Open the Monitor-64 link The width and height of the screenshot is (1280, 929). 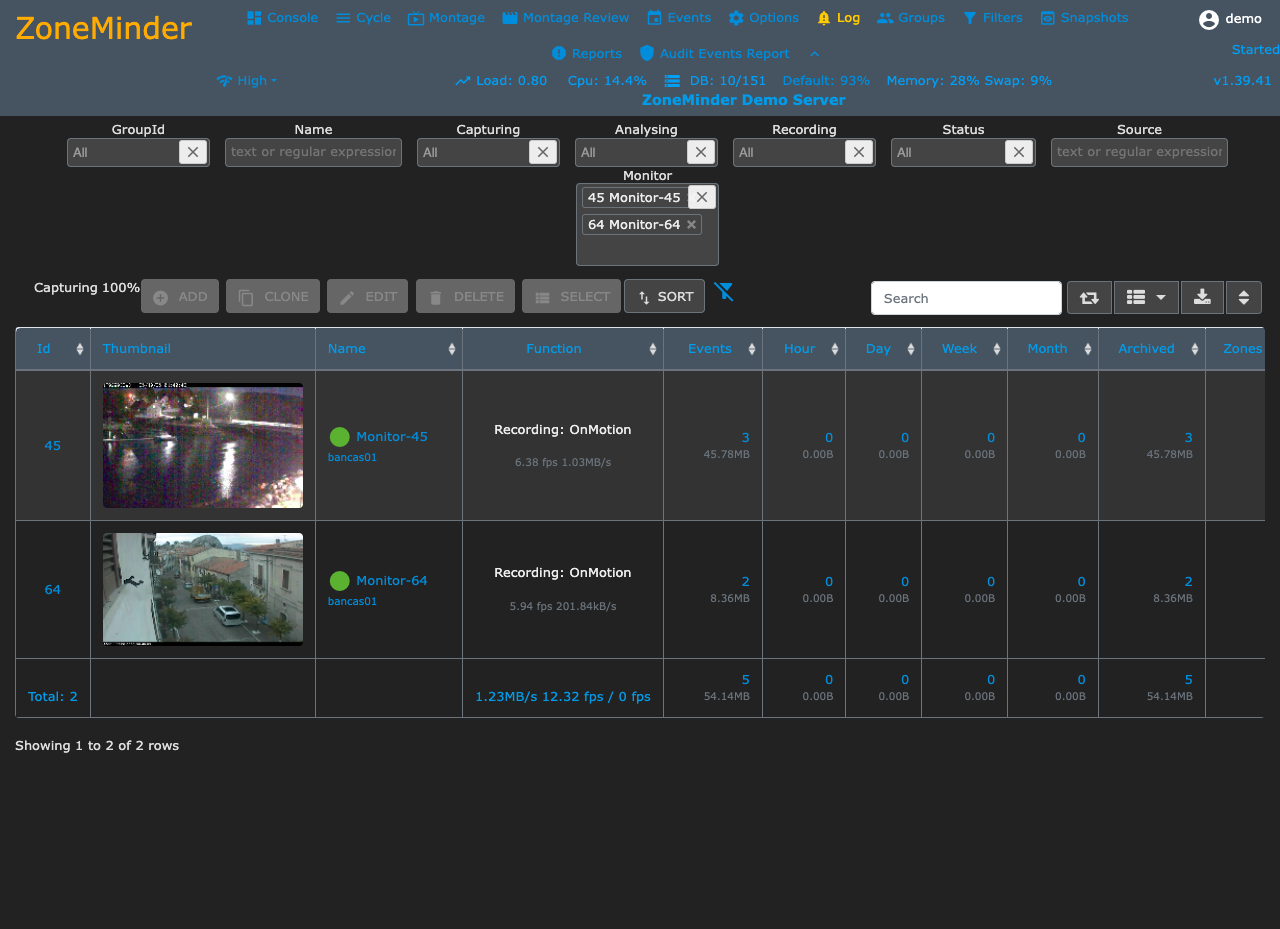point(392,581)
